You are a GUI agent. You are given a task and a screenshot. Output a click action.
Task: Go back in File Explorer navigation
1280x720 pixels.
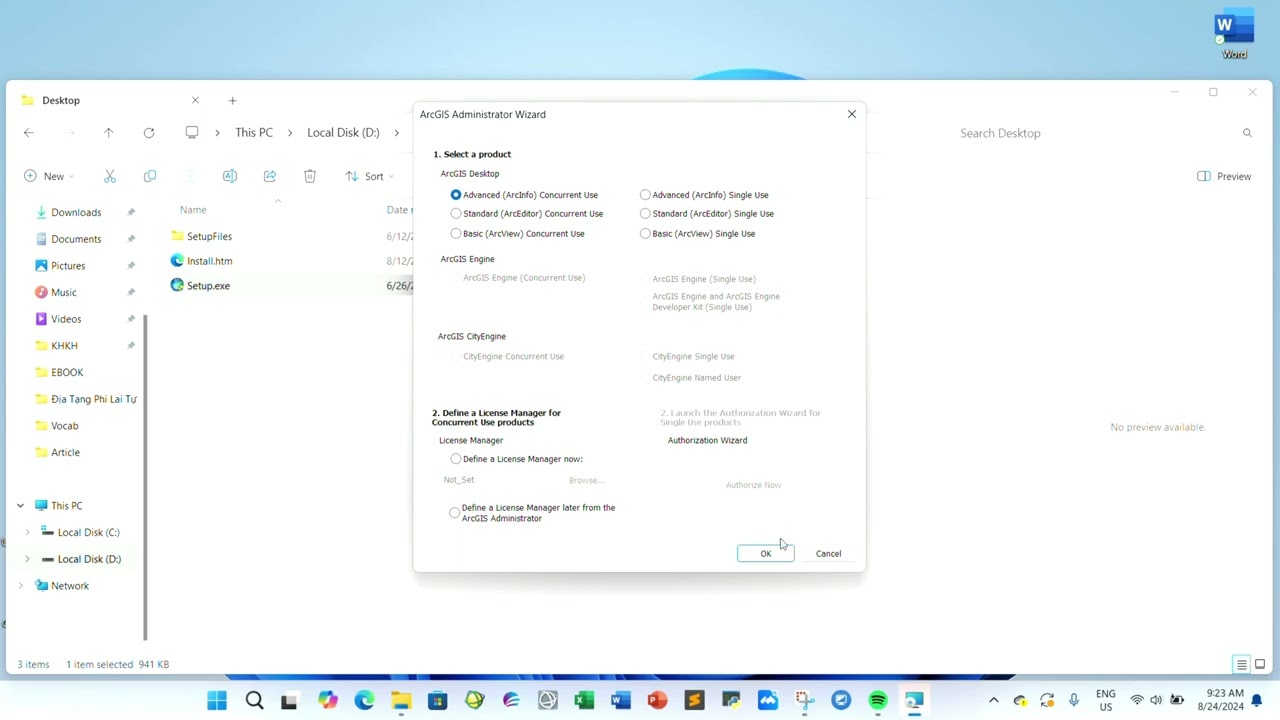pyautogui.click(x=29, y=133)
